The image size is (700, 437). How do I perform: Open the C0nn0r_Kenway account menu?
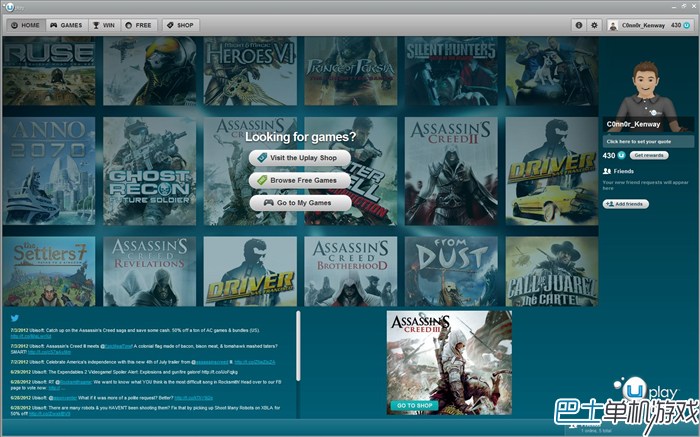click(x=650, y=25)
